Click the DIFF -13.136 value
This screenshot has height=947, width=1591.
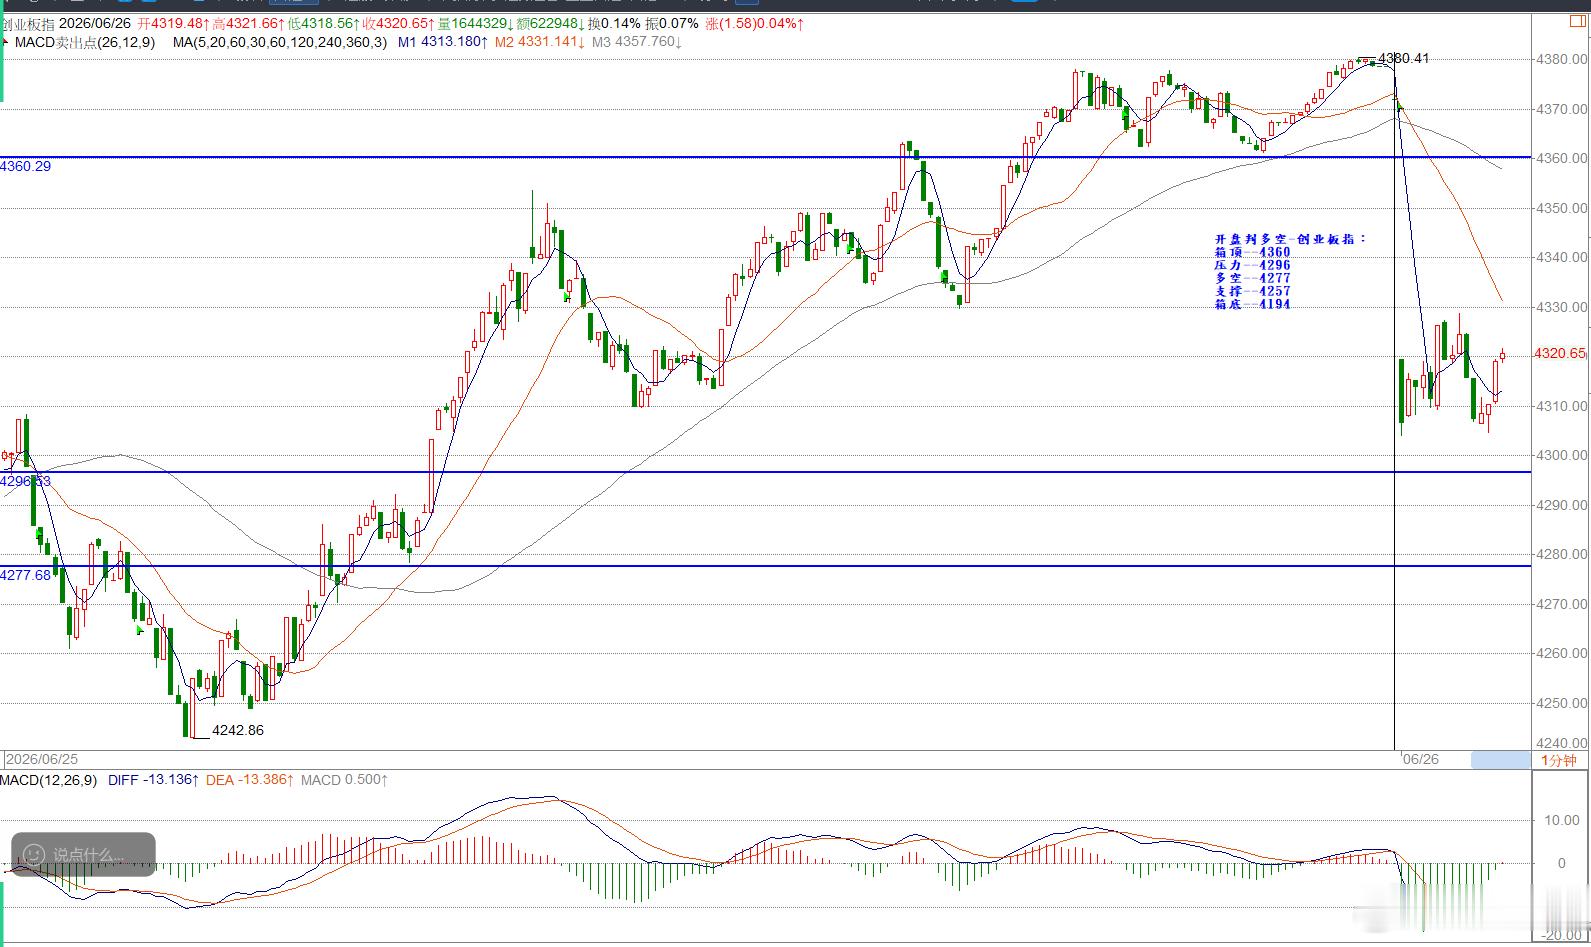[x=153, y=780]
